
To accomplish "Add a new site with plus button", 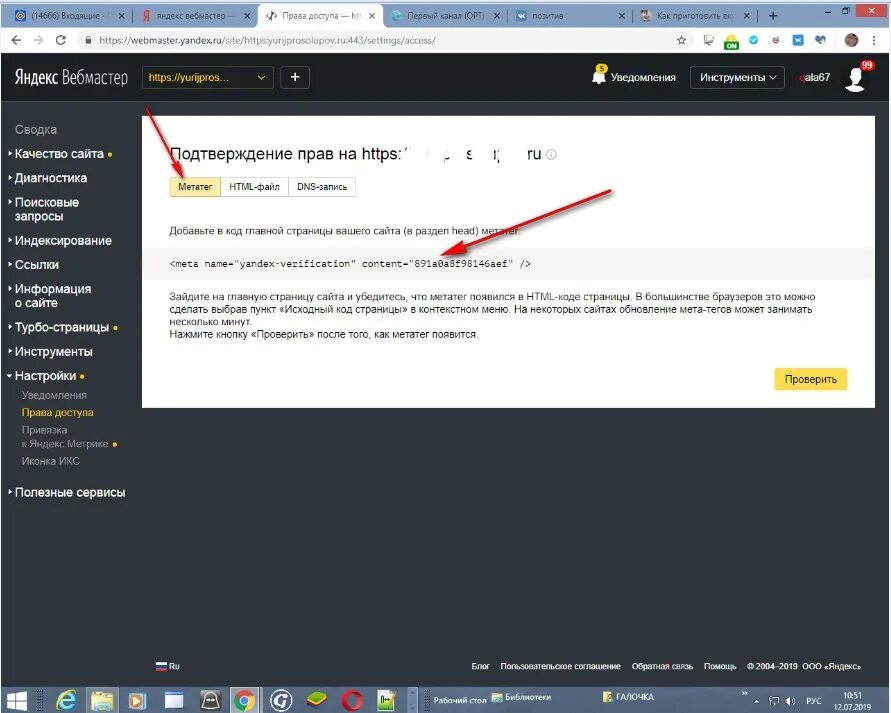I will pyautogui.click(x=294, y=77).
